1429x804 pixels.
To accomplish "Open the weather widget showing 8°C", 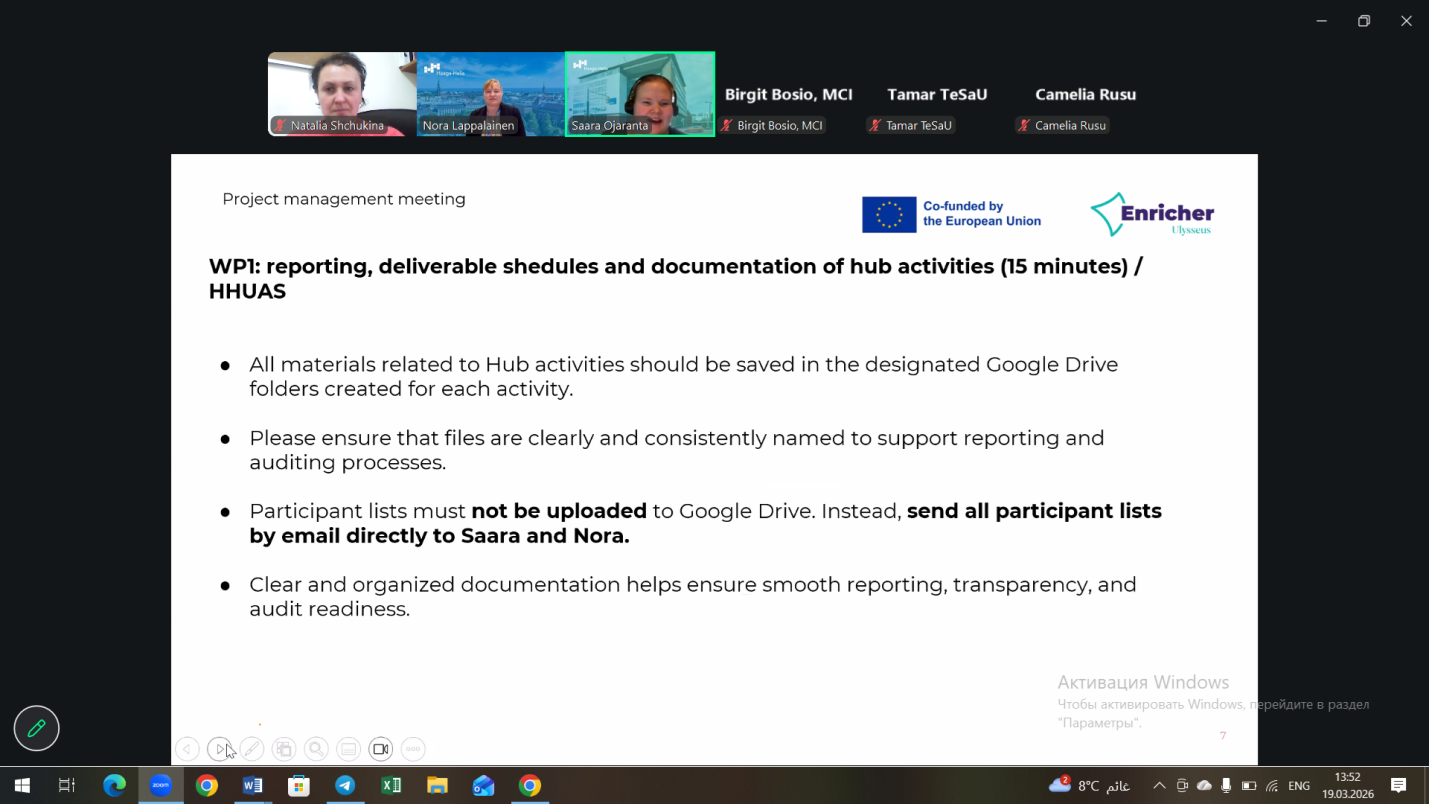I will point(1089,786).
